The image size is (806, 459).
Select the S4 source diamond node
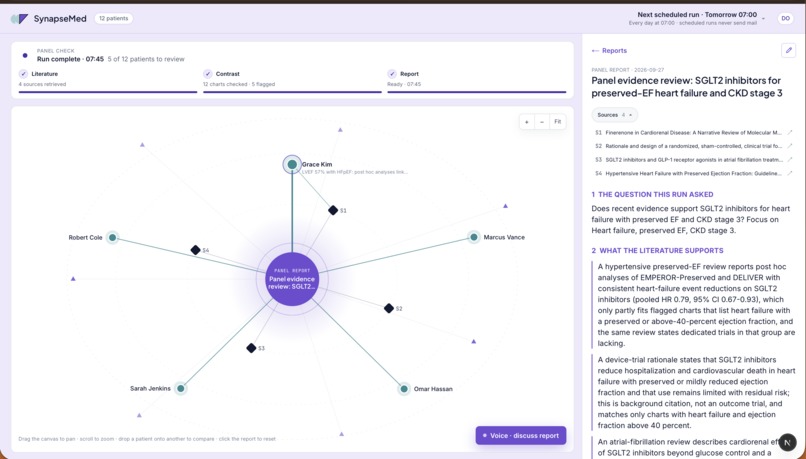tap(195, 250)
